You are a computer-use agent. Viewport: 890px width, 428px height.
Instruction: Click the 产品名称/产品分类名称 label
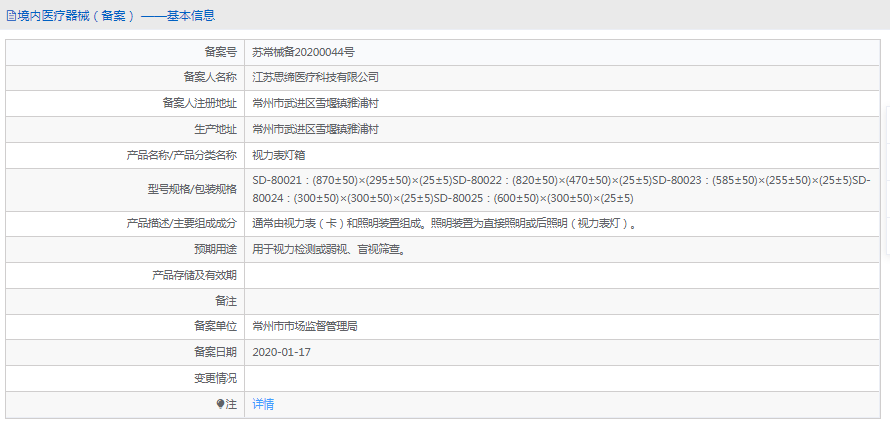click(x=181, y=155)
